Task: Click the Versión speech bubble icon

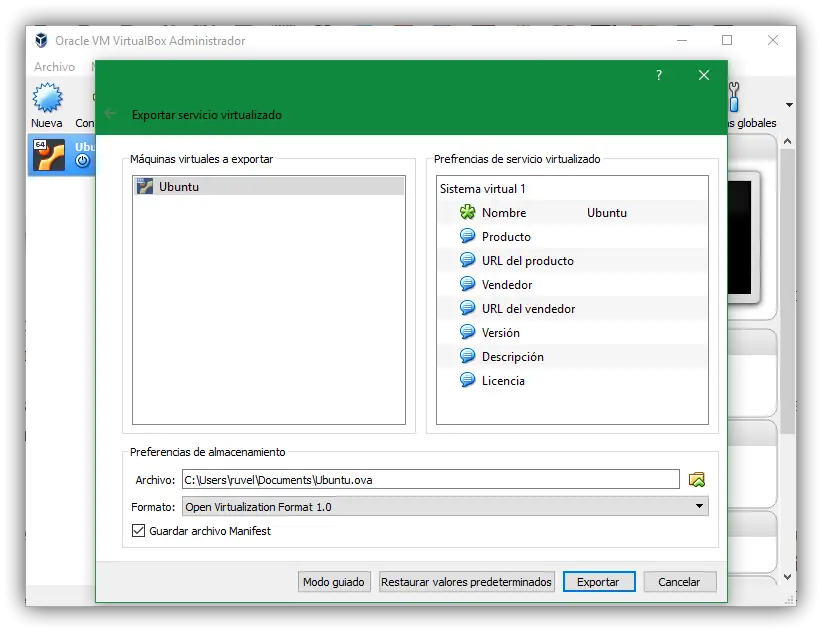Action: (x=467, y=332)
